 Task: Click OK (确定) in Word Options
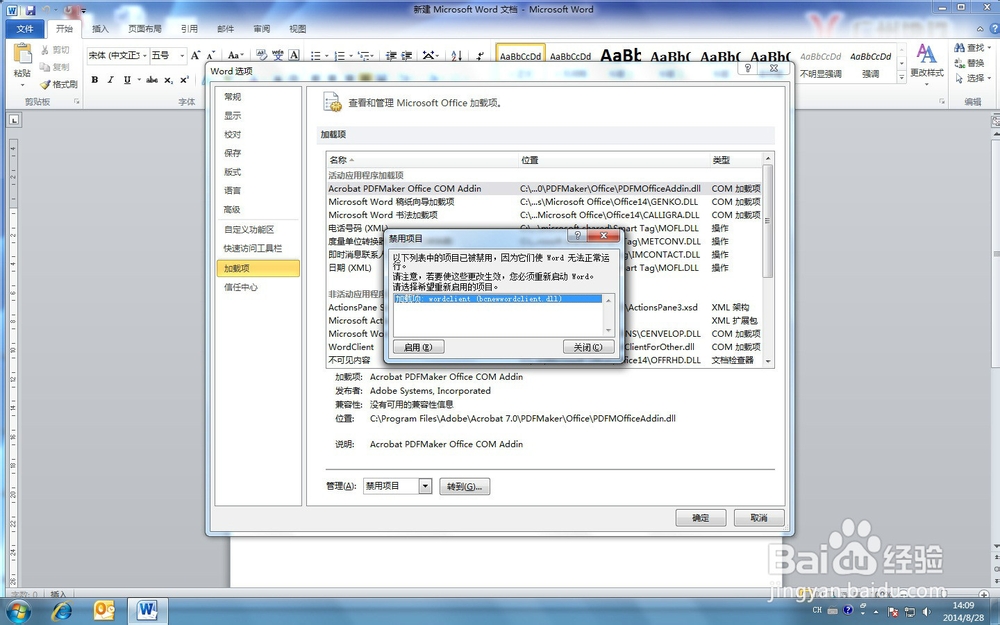[701, 518]
